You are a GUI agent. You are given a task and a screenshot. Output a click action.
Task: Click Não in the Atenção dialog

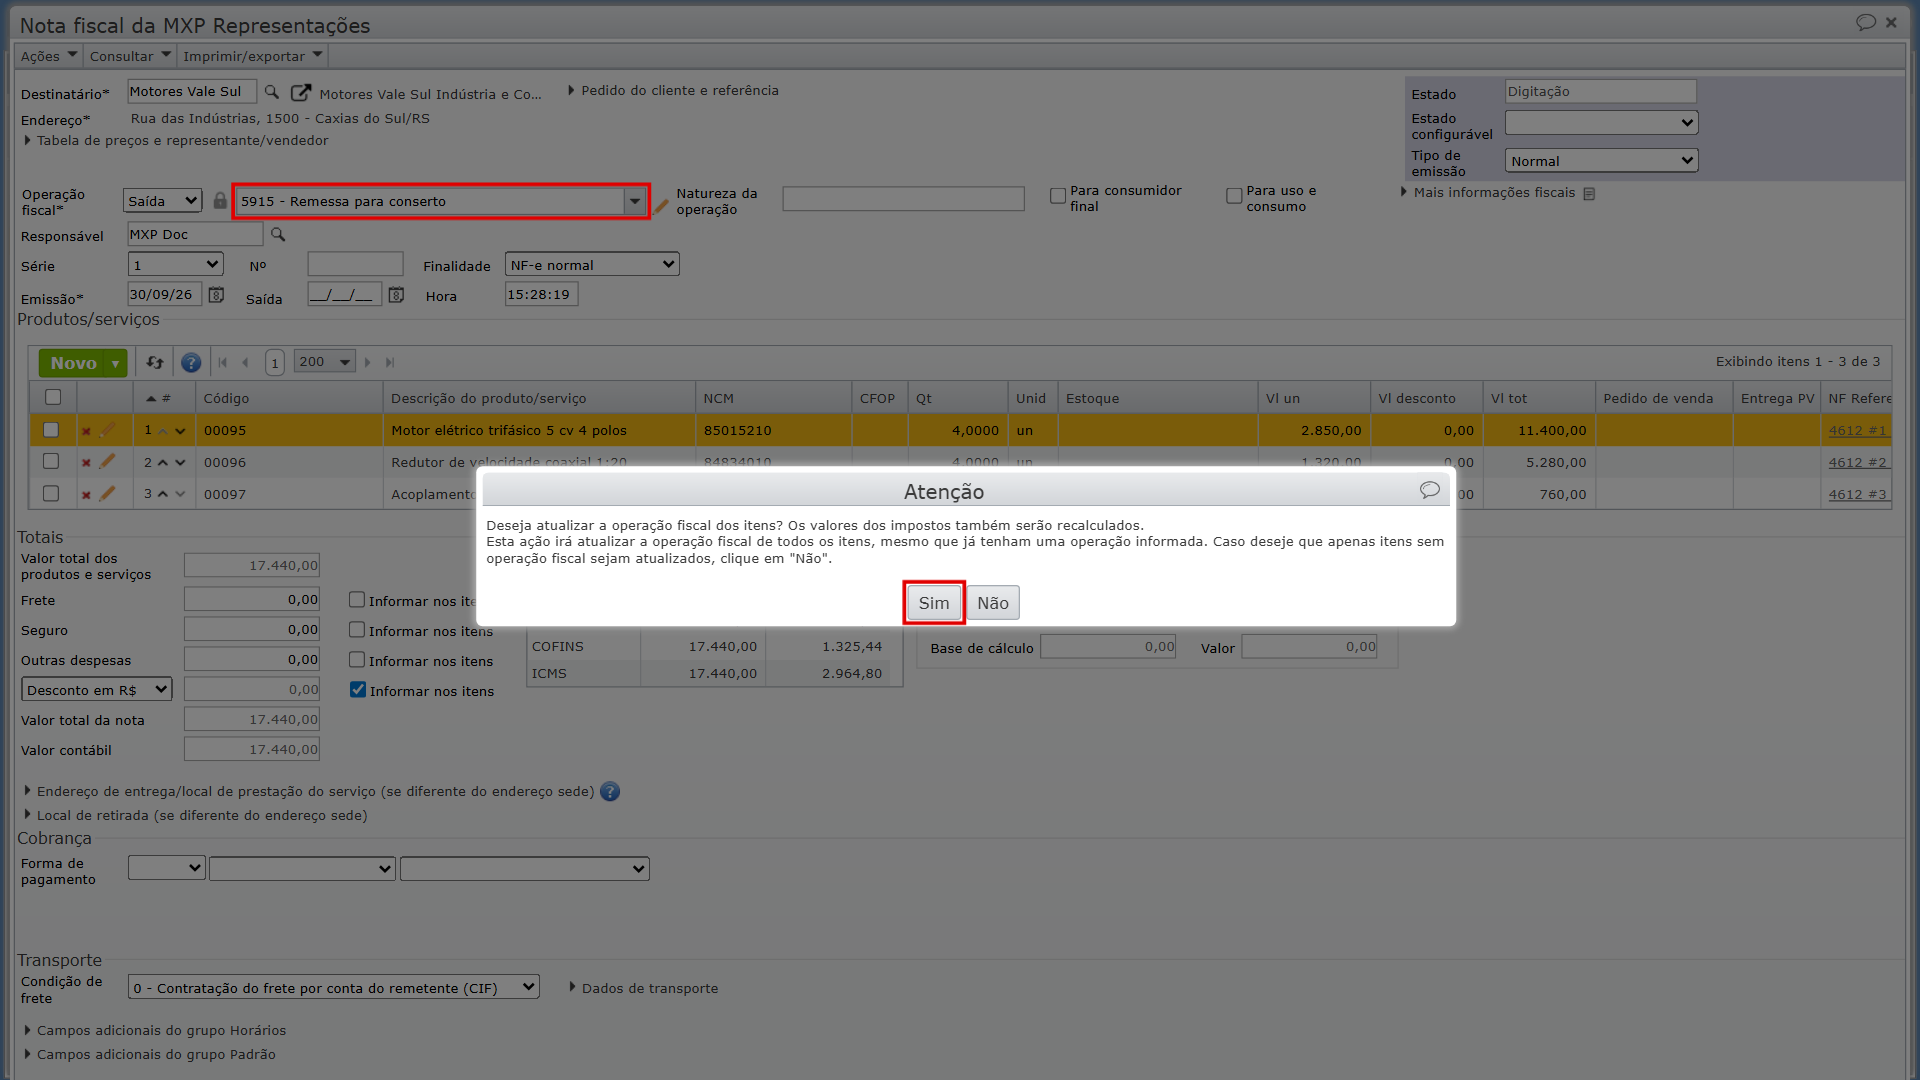tap(993, 603)
